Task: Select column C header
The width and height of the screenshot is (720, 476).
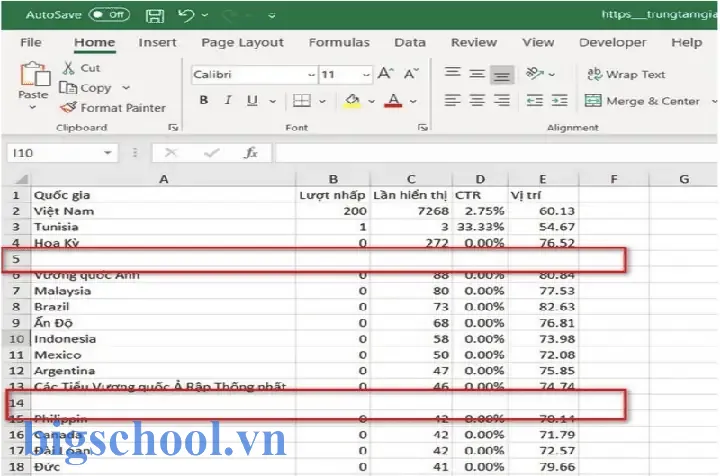Action: pyautogui.click(x=411, y=179)
